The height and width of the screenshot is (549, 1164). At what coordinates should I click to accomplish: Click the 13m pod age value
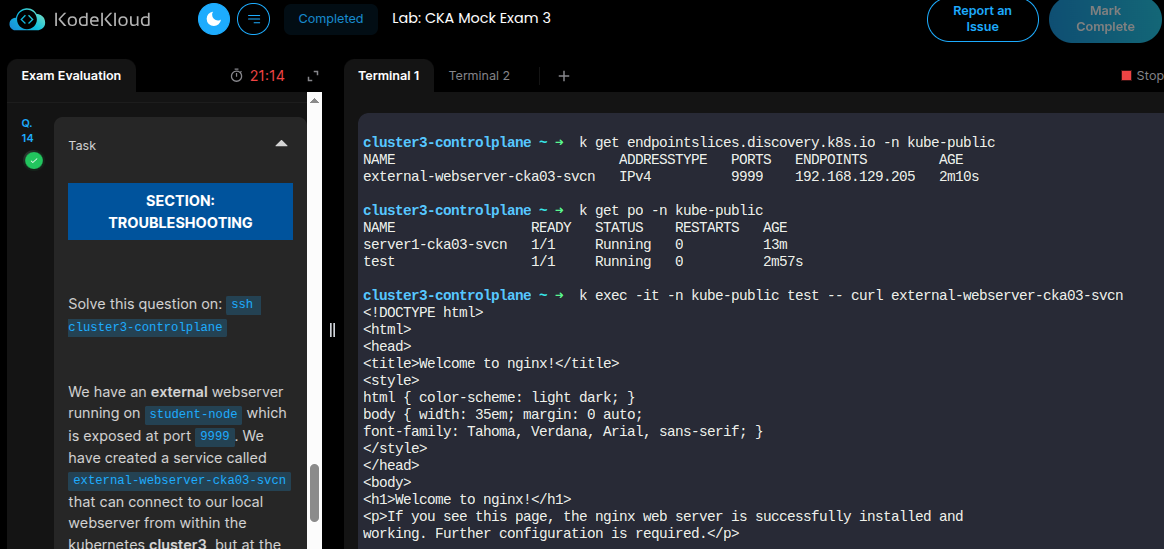tap(775, 244)
